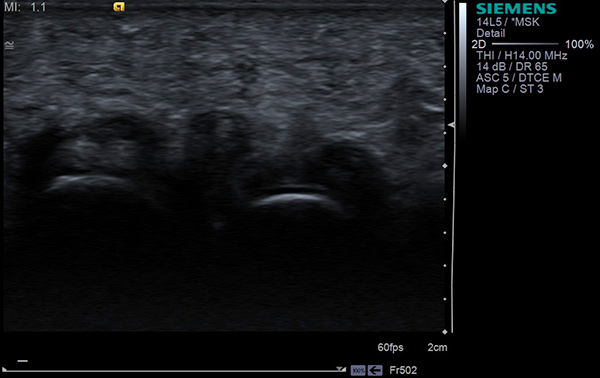This screenshot has height=378, width=600.
Task: Click the THI / H14.00 MHz frequency setting
Action: pos(522,56)
